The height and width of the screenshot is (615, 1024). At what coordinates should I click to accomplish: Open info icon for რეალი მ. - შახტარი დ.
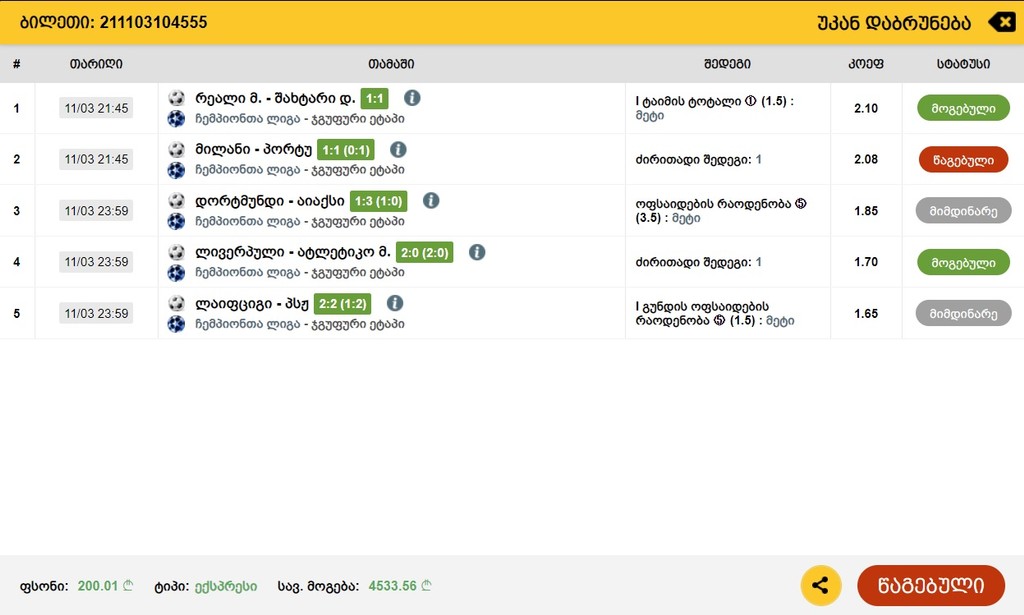(412, 98)
